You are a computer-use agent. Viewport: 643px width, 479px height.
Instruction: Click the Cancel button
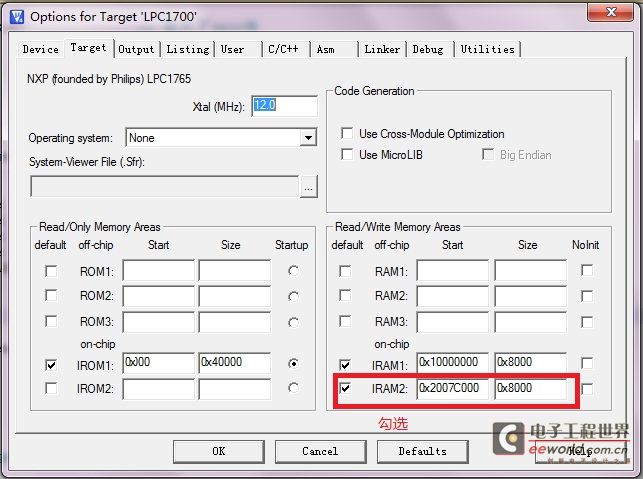click(x=320, y=452)
